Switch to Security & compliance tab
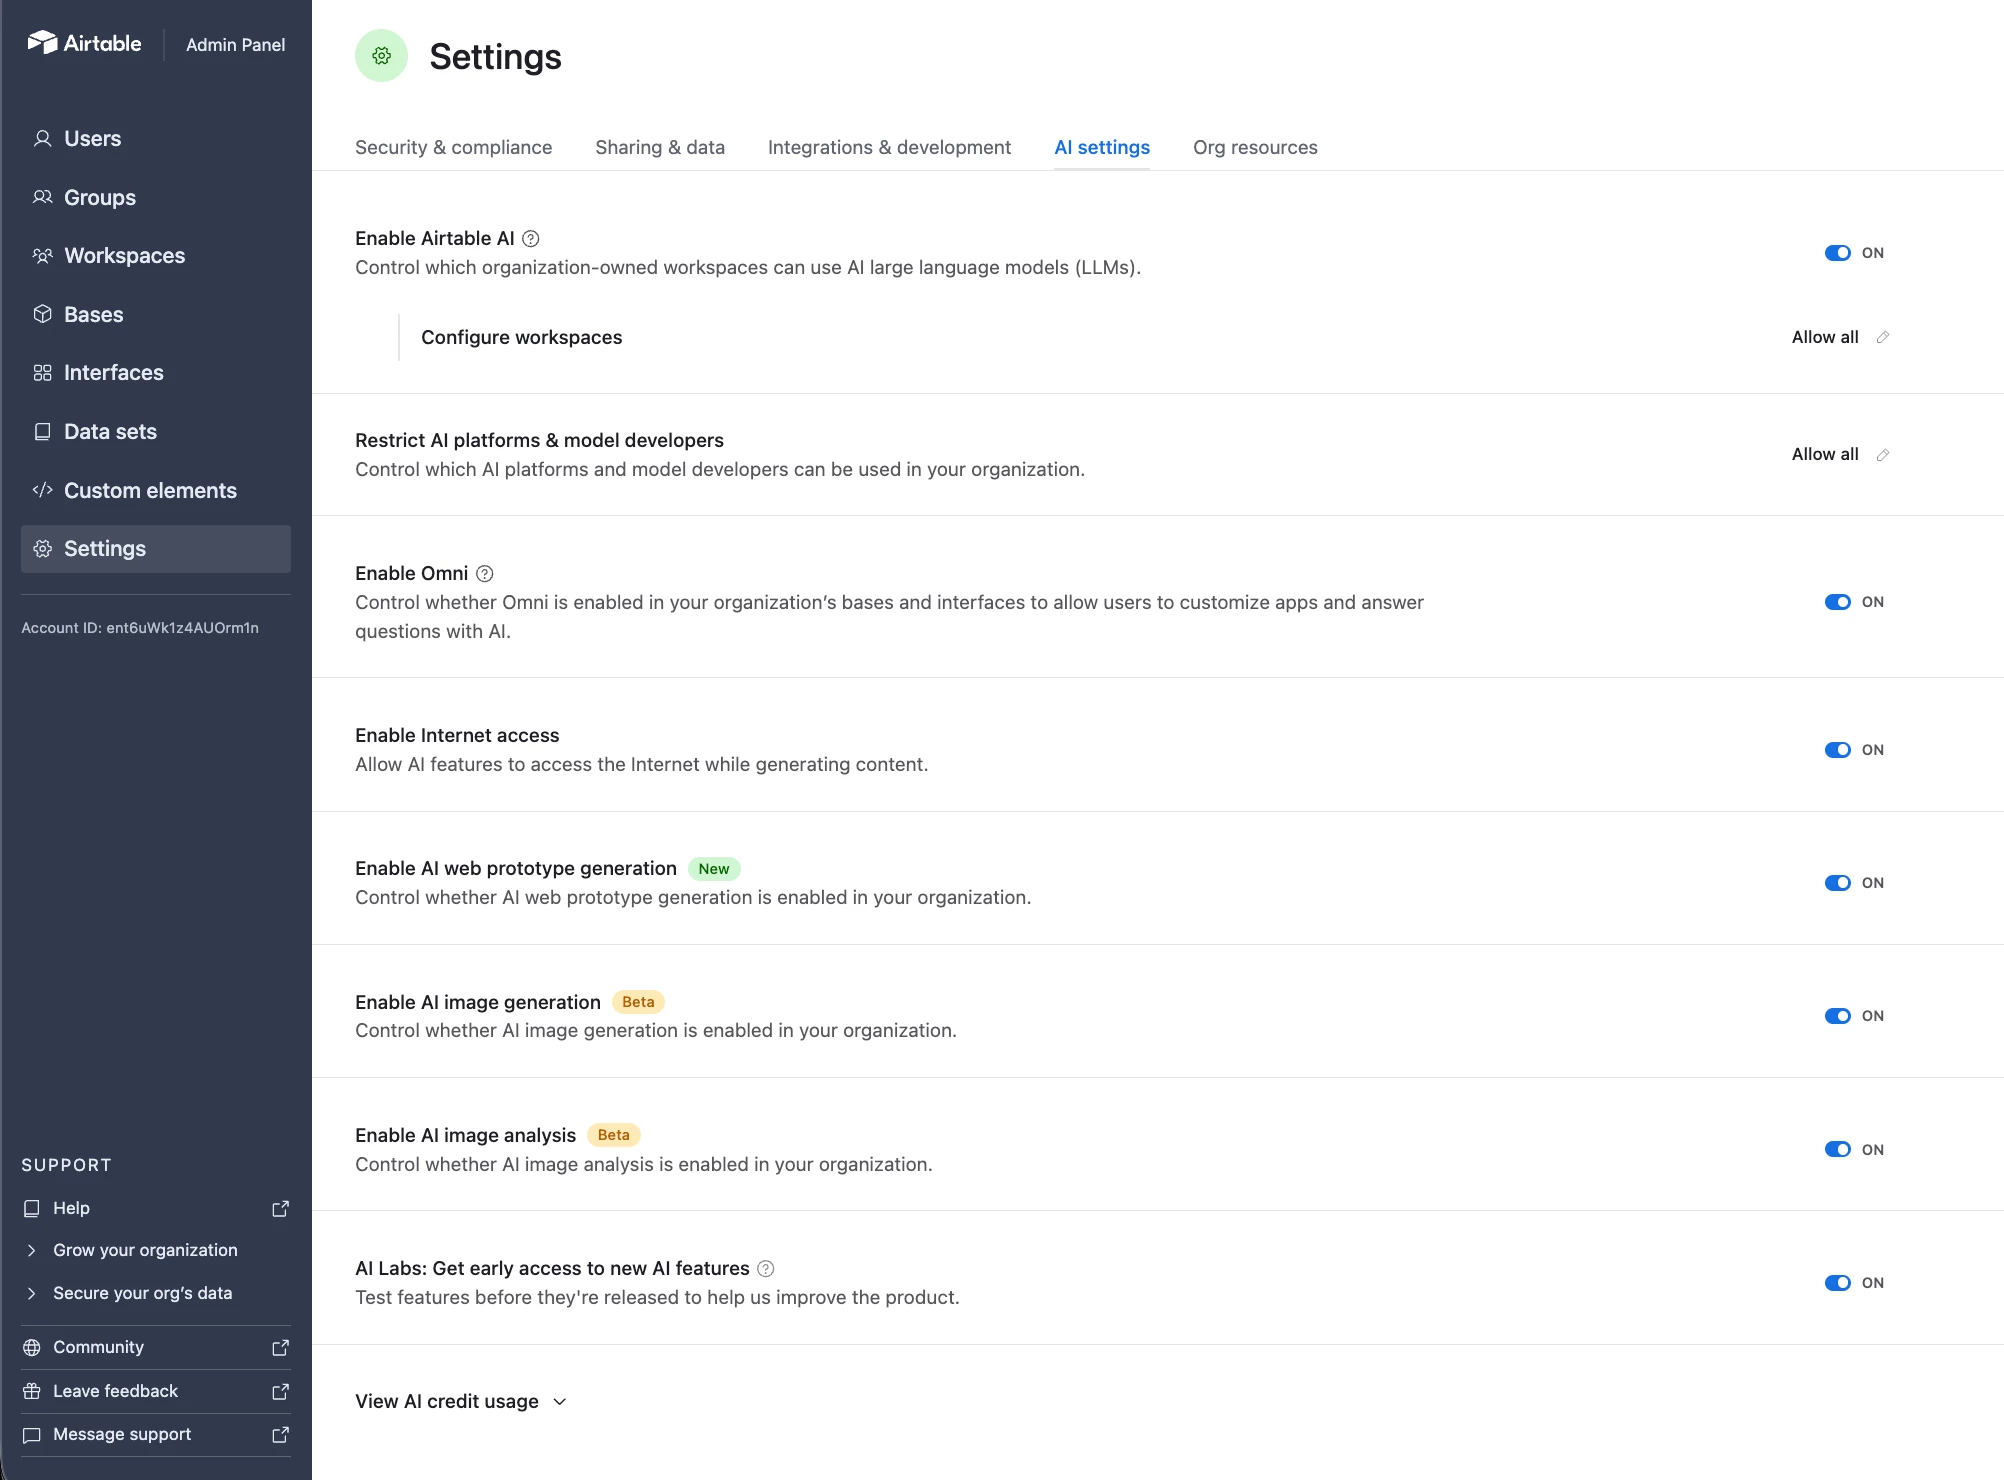 (x=453, y=147)
